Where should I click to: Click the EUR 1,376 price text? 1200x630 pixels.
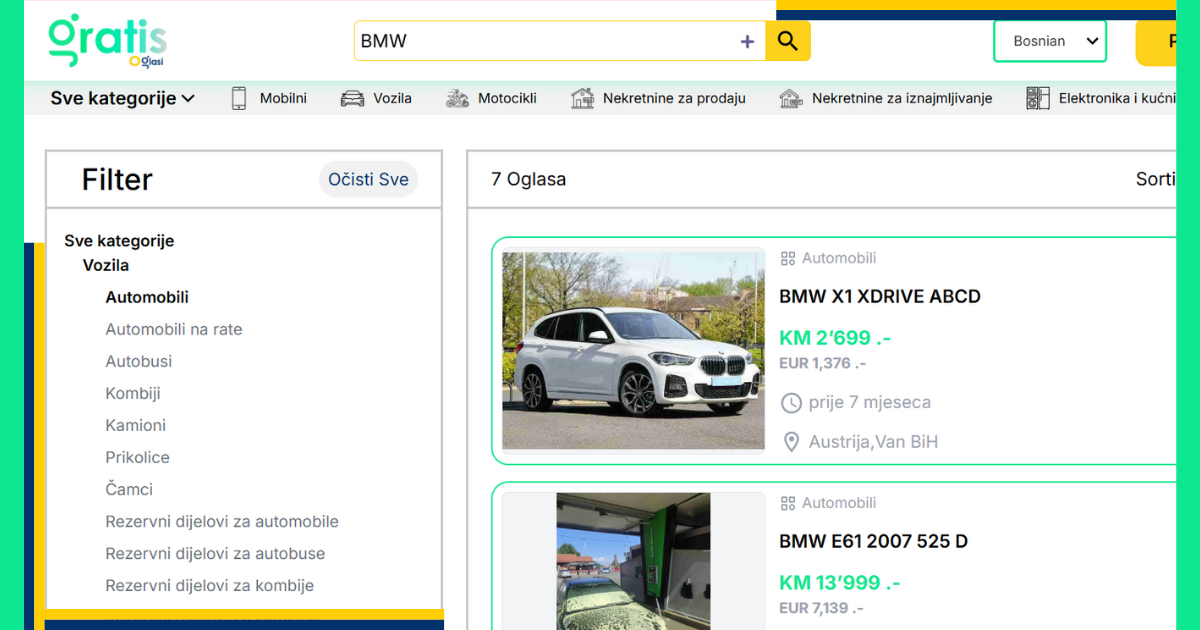(x=822, y=363)
